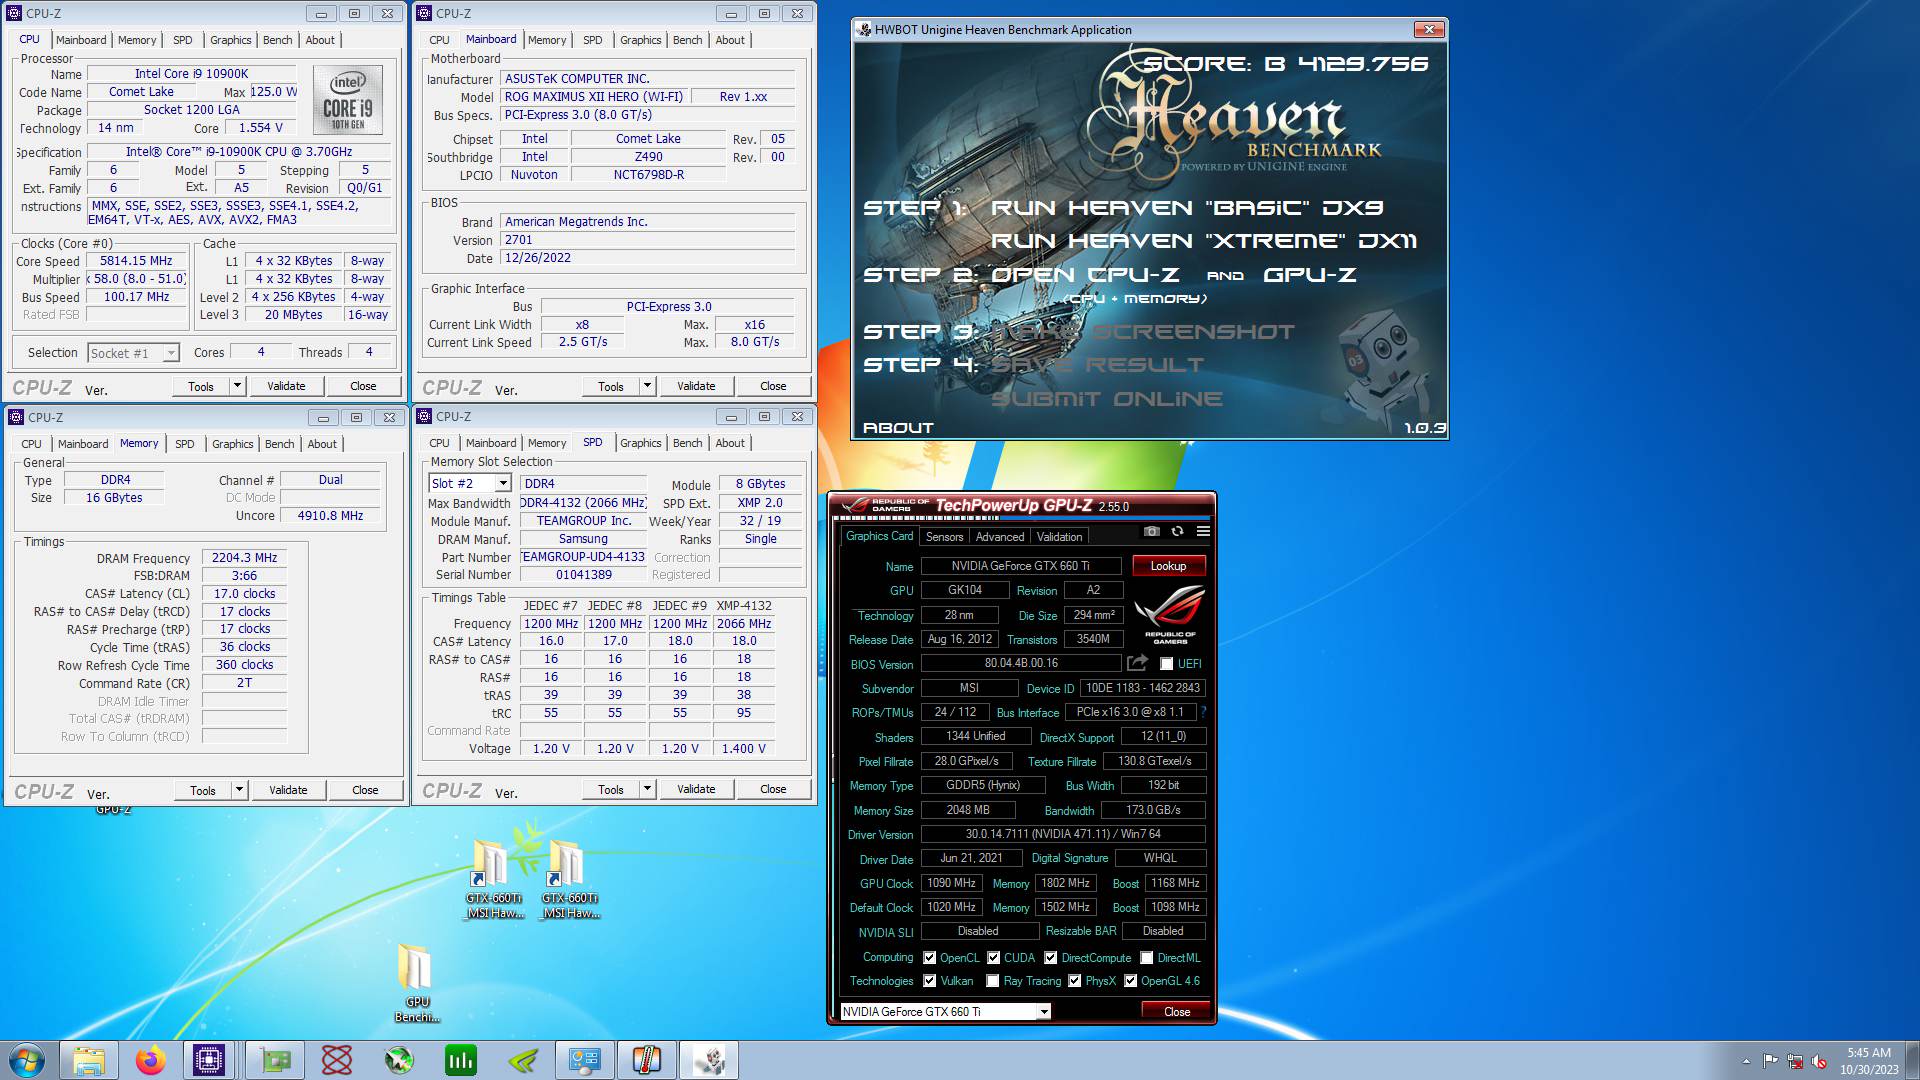Open Windows Explorer from the taskbar
The image size is (1920, 1080).
tap(89, 1060)
